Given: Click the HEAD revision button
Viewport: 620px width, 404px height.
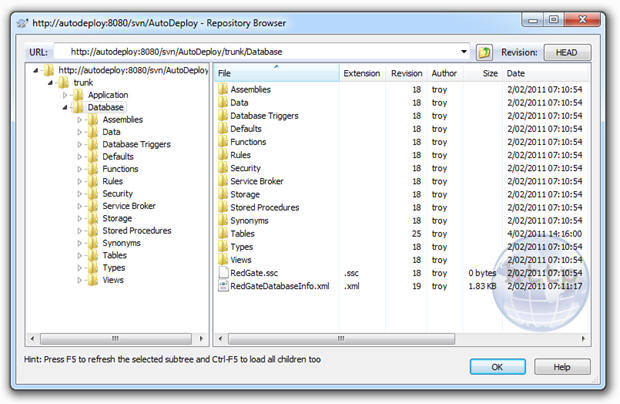Looking at the screenshot, I should tap(567, 52).
